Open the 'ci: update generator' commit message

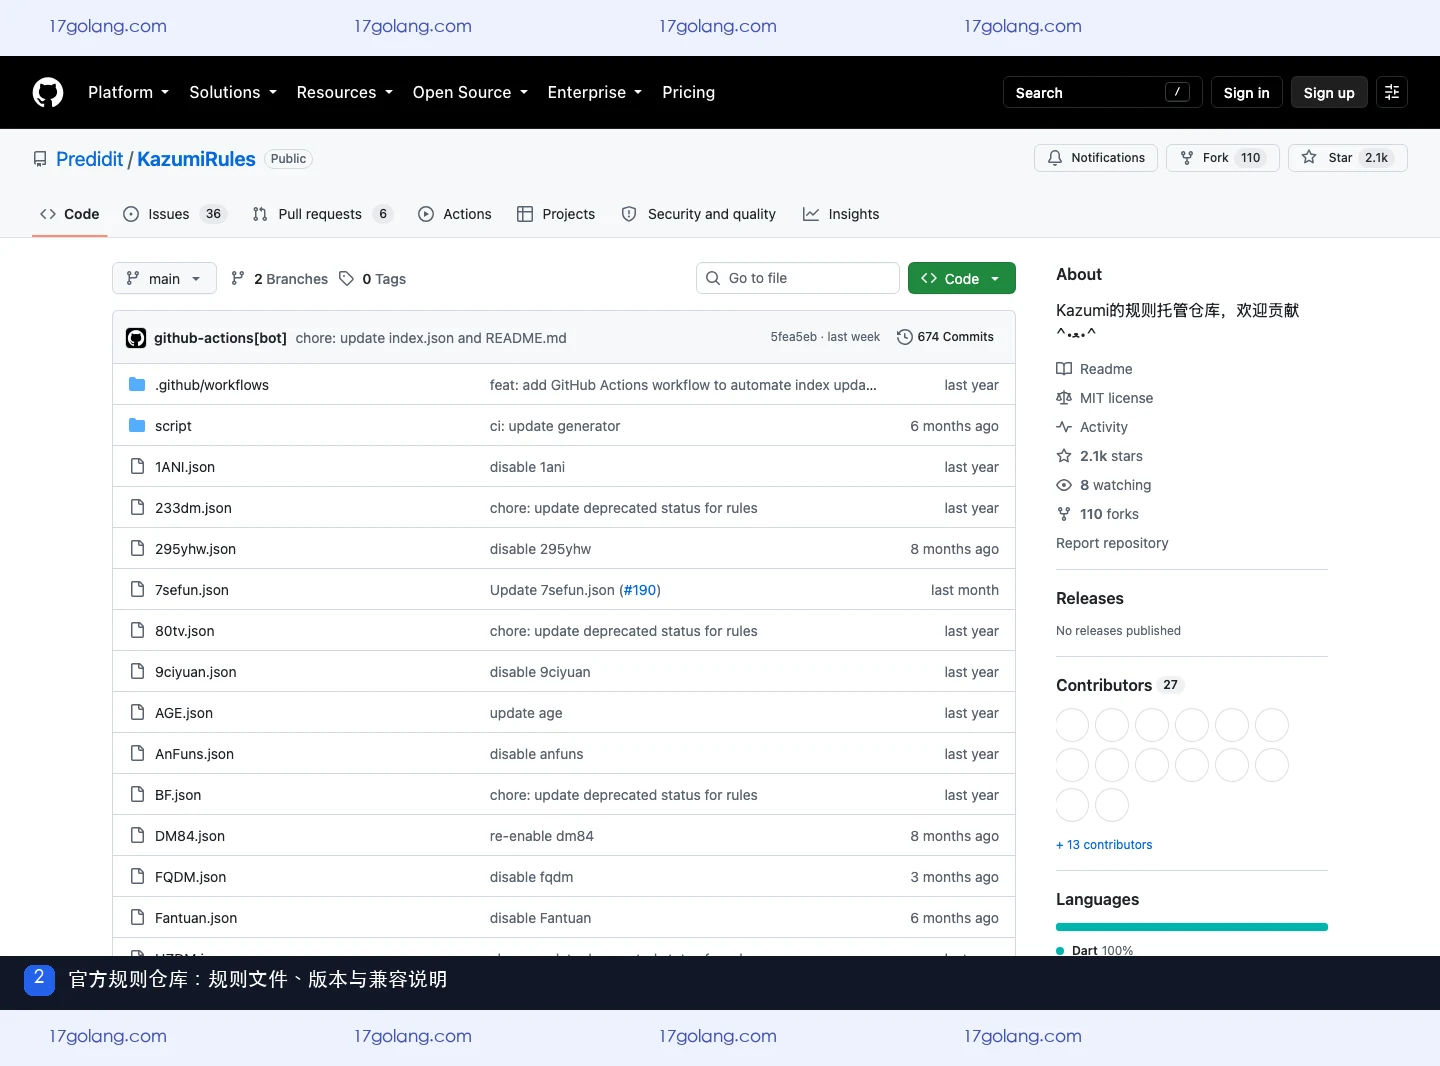point(555,426)
